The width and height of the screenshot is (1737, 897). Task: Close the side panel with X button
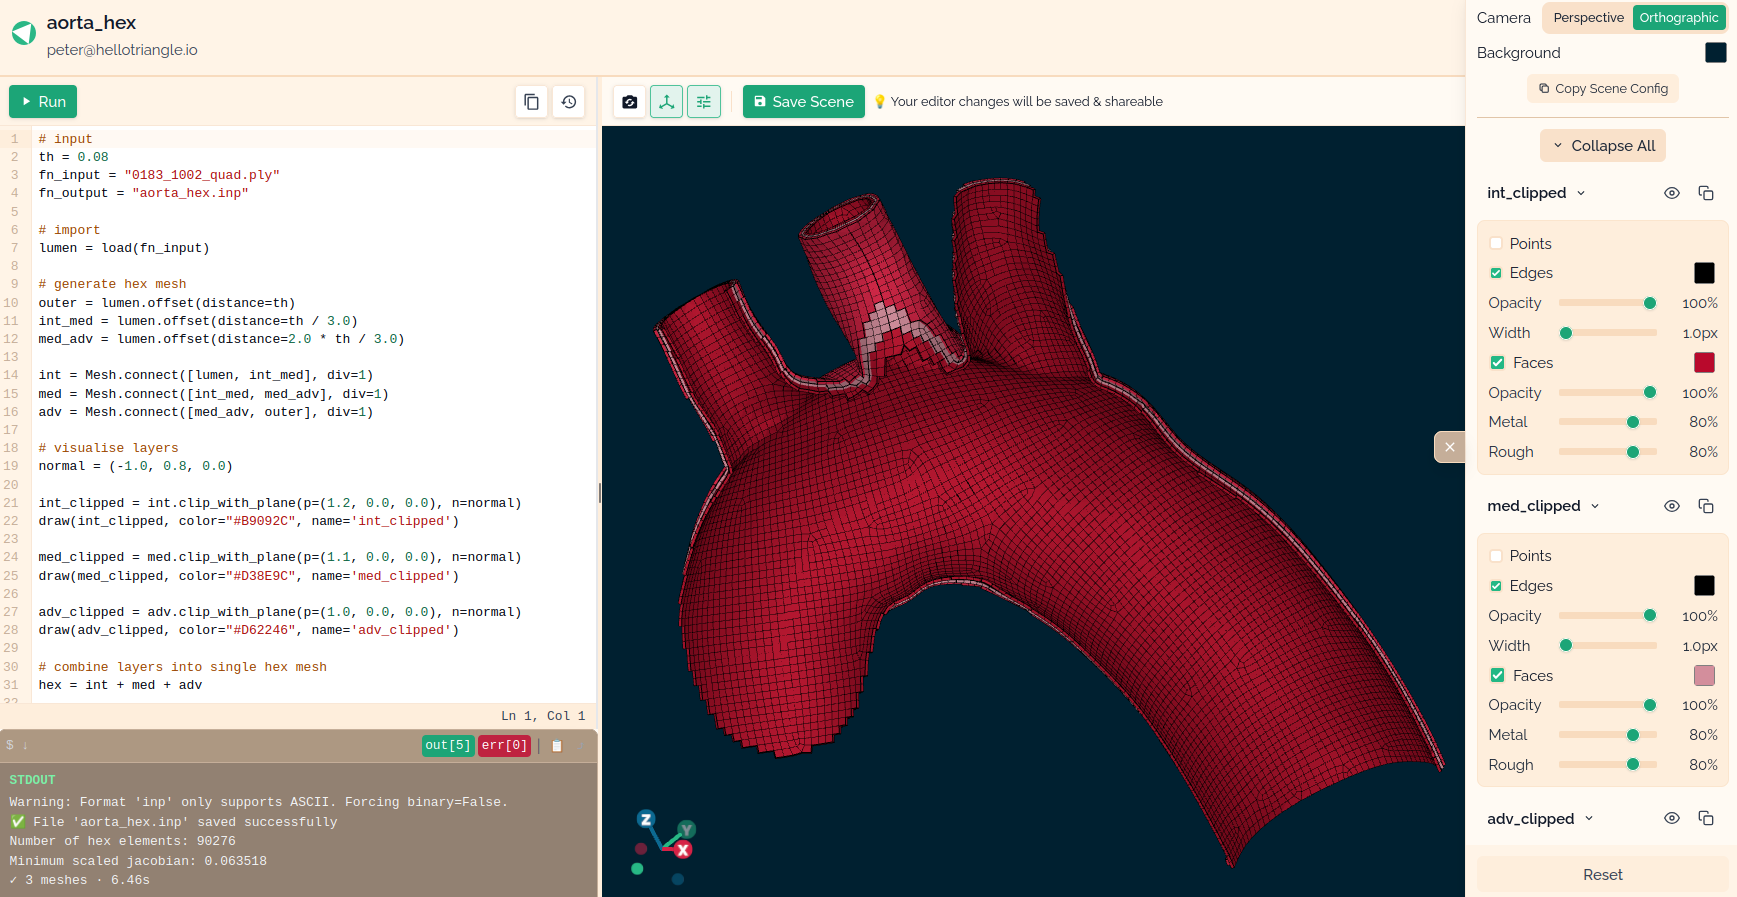(x=1449, y=447)
